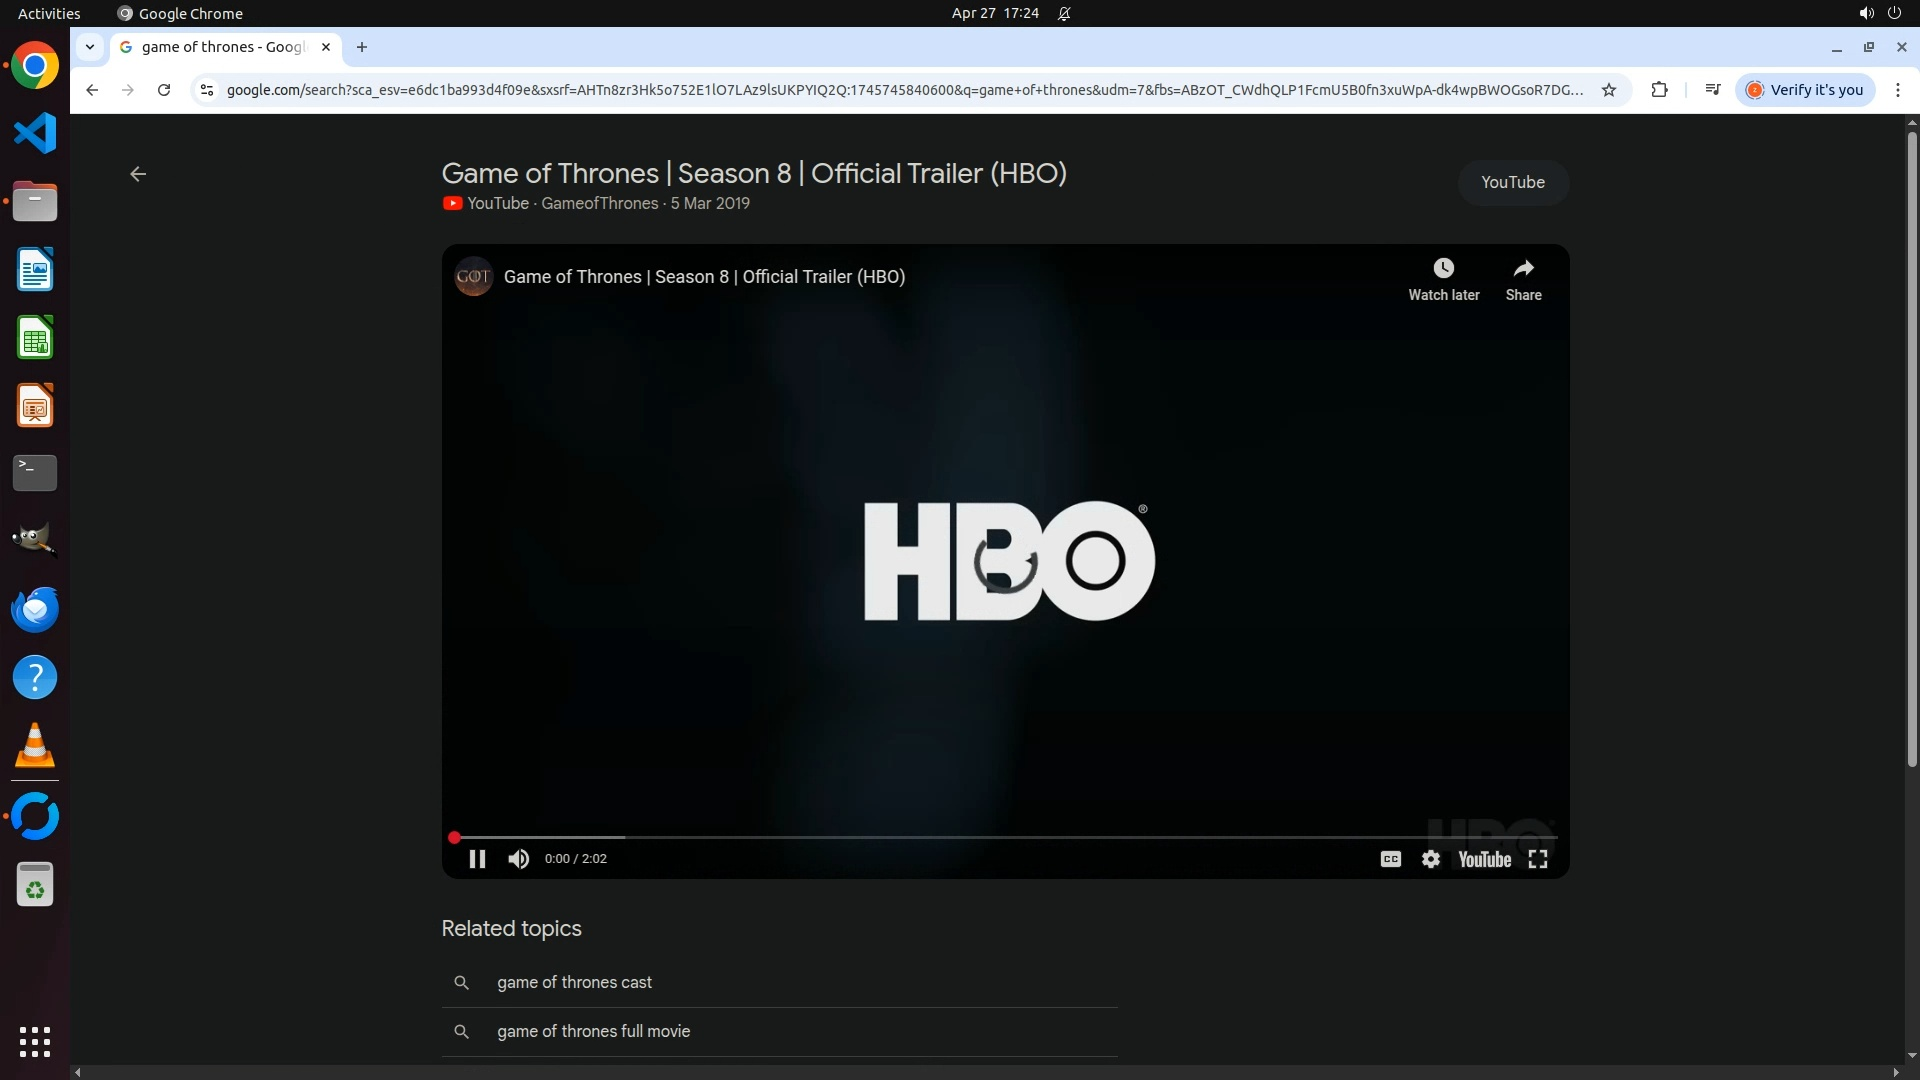Mute the video volume speaker icon
This screenshot has width=1920, height=1080.
[518, 859]
